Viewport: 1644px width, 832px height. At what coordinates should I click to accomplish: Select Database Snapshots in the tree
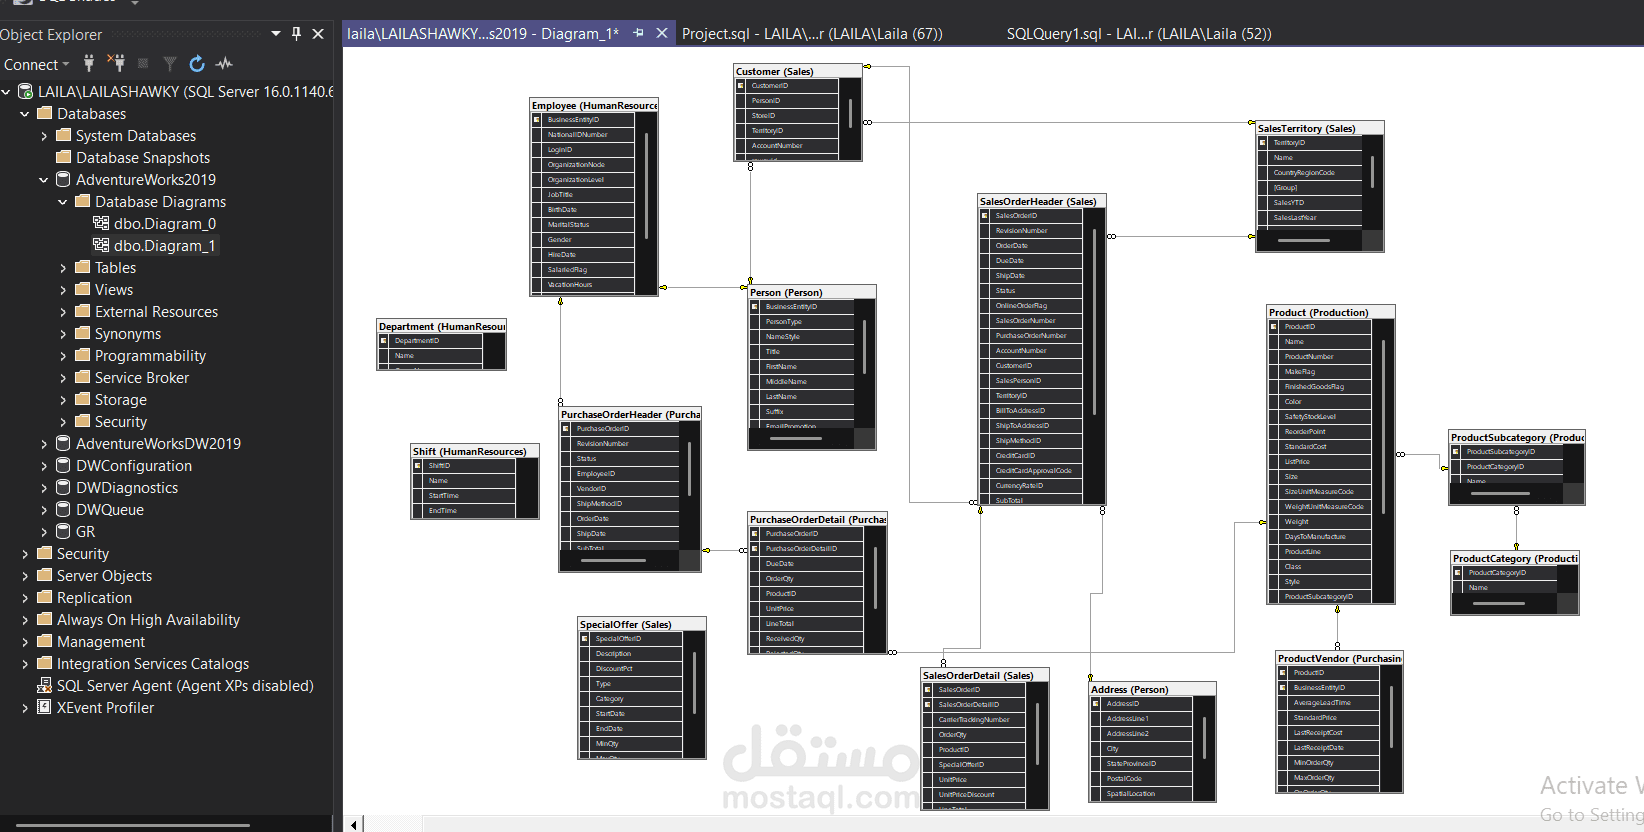pos(143,157)
